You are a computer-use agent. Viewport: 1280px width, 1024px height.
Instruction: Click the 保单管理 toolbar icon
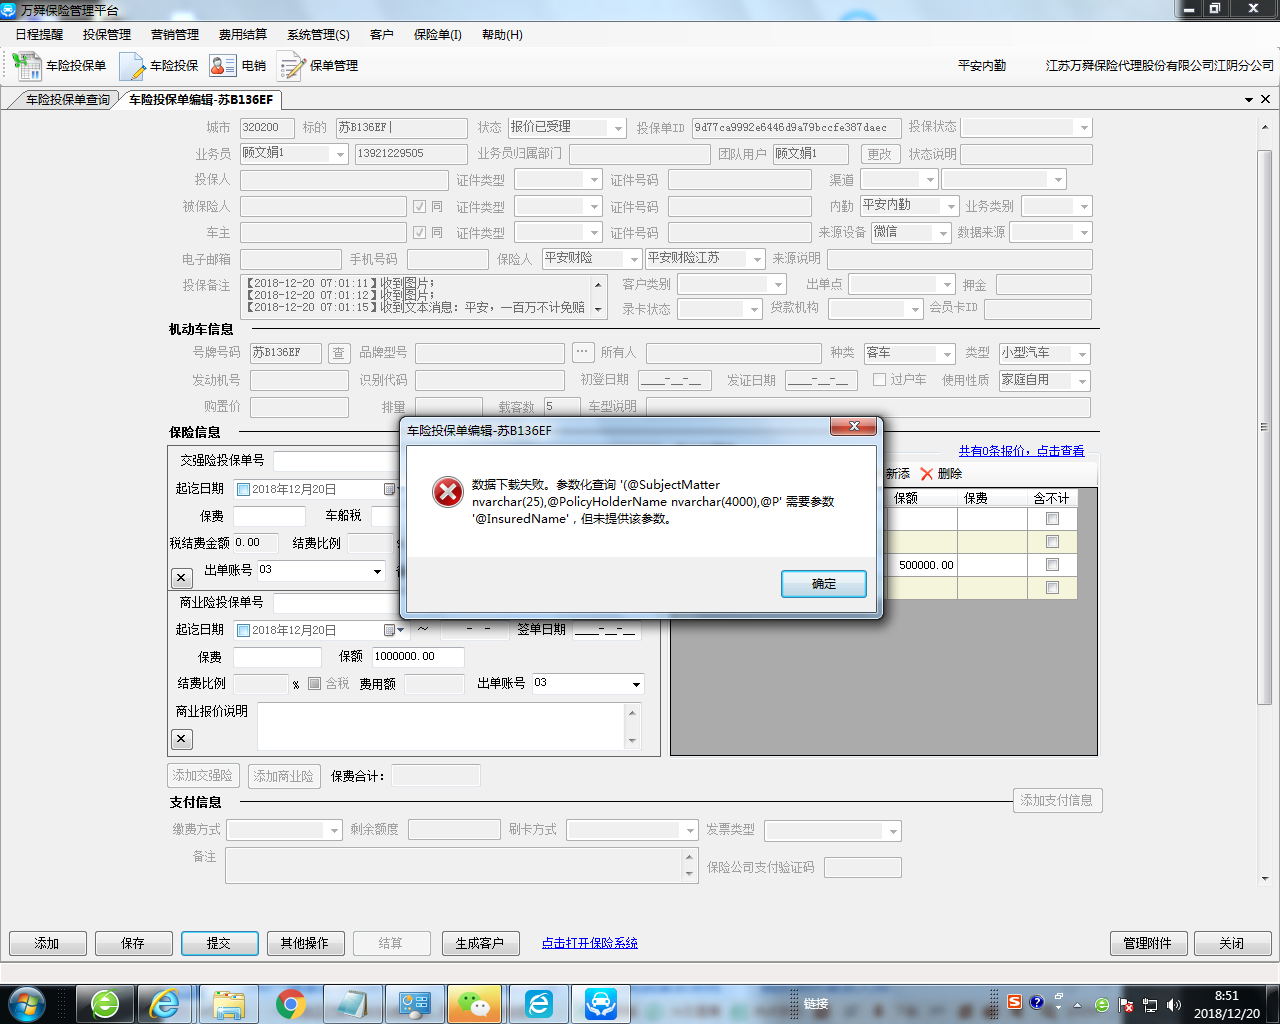coord(291,66)
